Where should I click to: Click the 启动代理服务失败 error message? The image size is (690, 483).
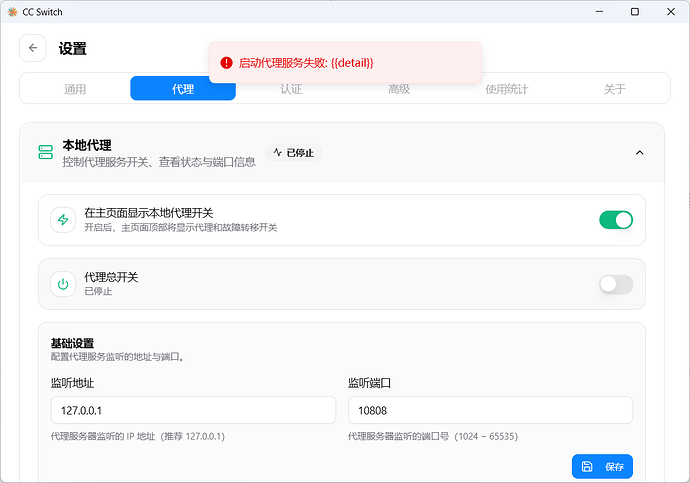point(306,63)
